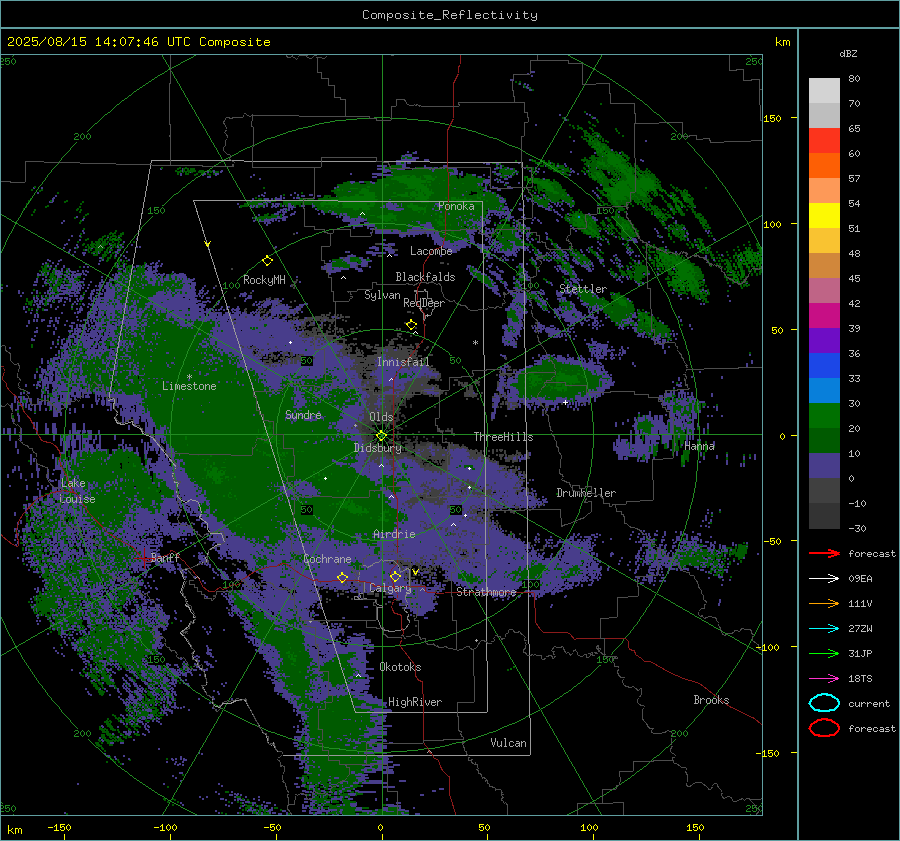Click the 09EA legend label
Image resolution: width=900 pixels, height=841 pixels.
[x=860, y=579]
